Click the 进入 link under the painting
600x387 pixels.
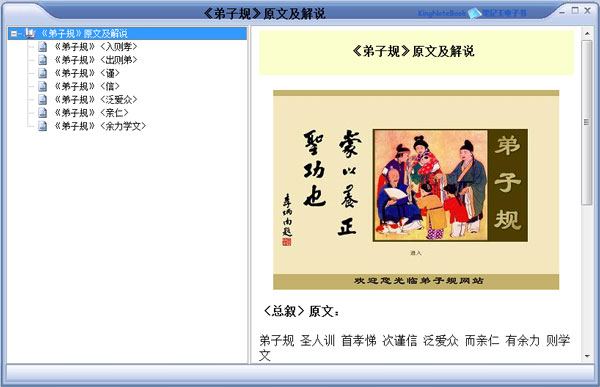[x=416, y=253]
